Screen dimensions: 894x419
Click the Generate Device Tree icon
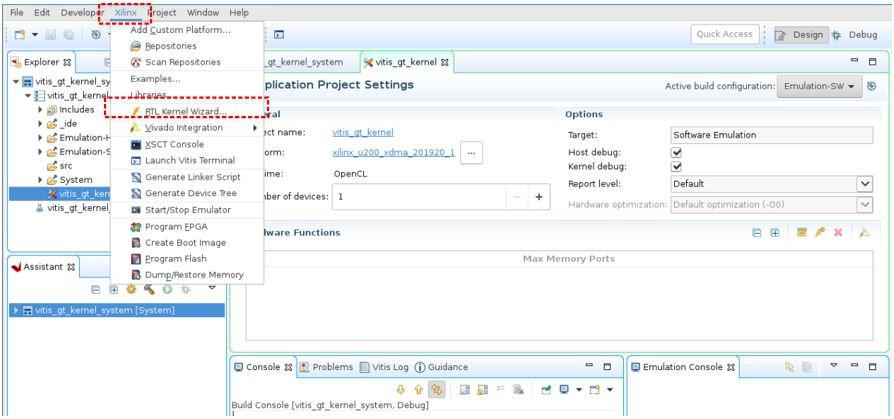pos(136,193)
